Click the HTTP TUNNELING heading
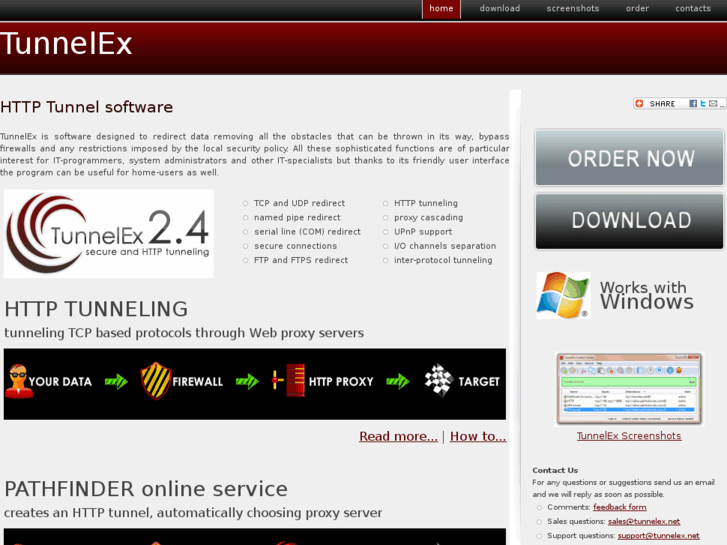 pyautogui.click(x=96, y=309)
